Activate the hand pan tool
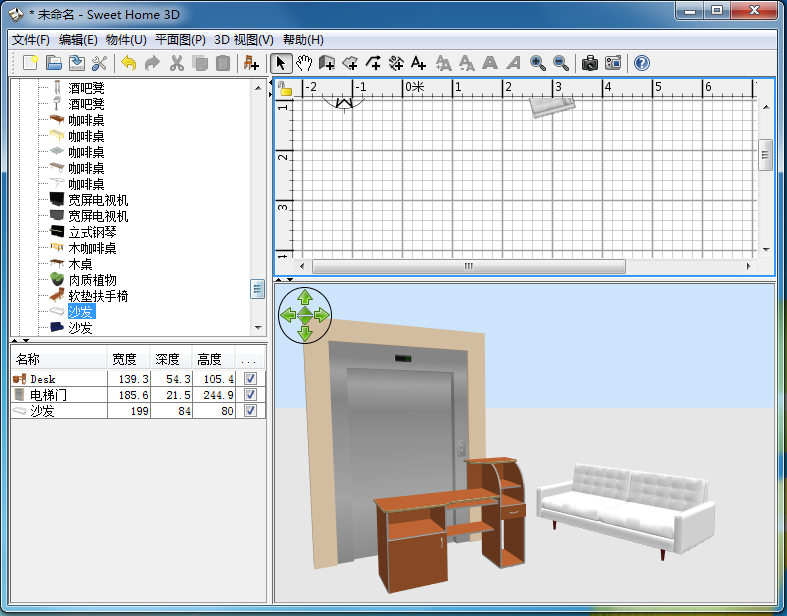 pyautogui.click(x=304, y=63)
